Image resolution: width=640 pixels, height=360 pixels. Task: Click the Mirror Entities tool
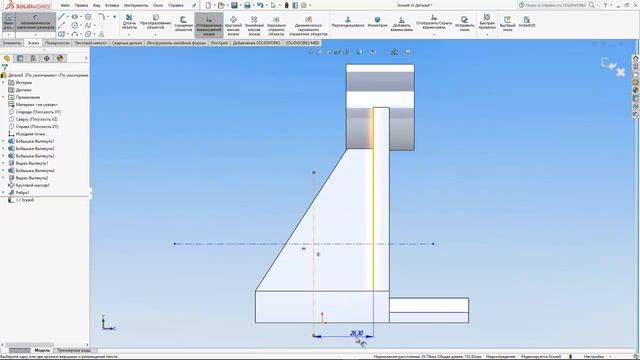[x=276, y=25]
